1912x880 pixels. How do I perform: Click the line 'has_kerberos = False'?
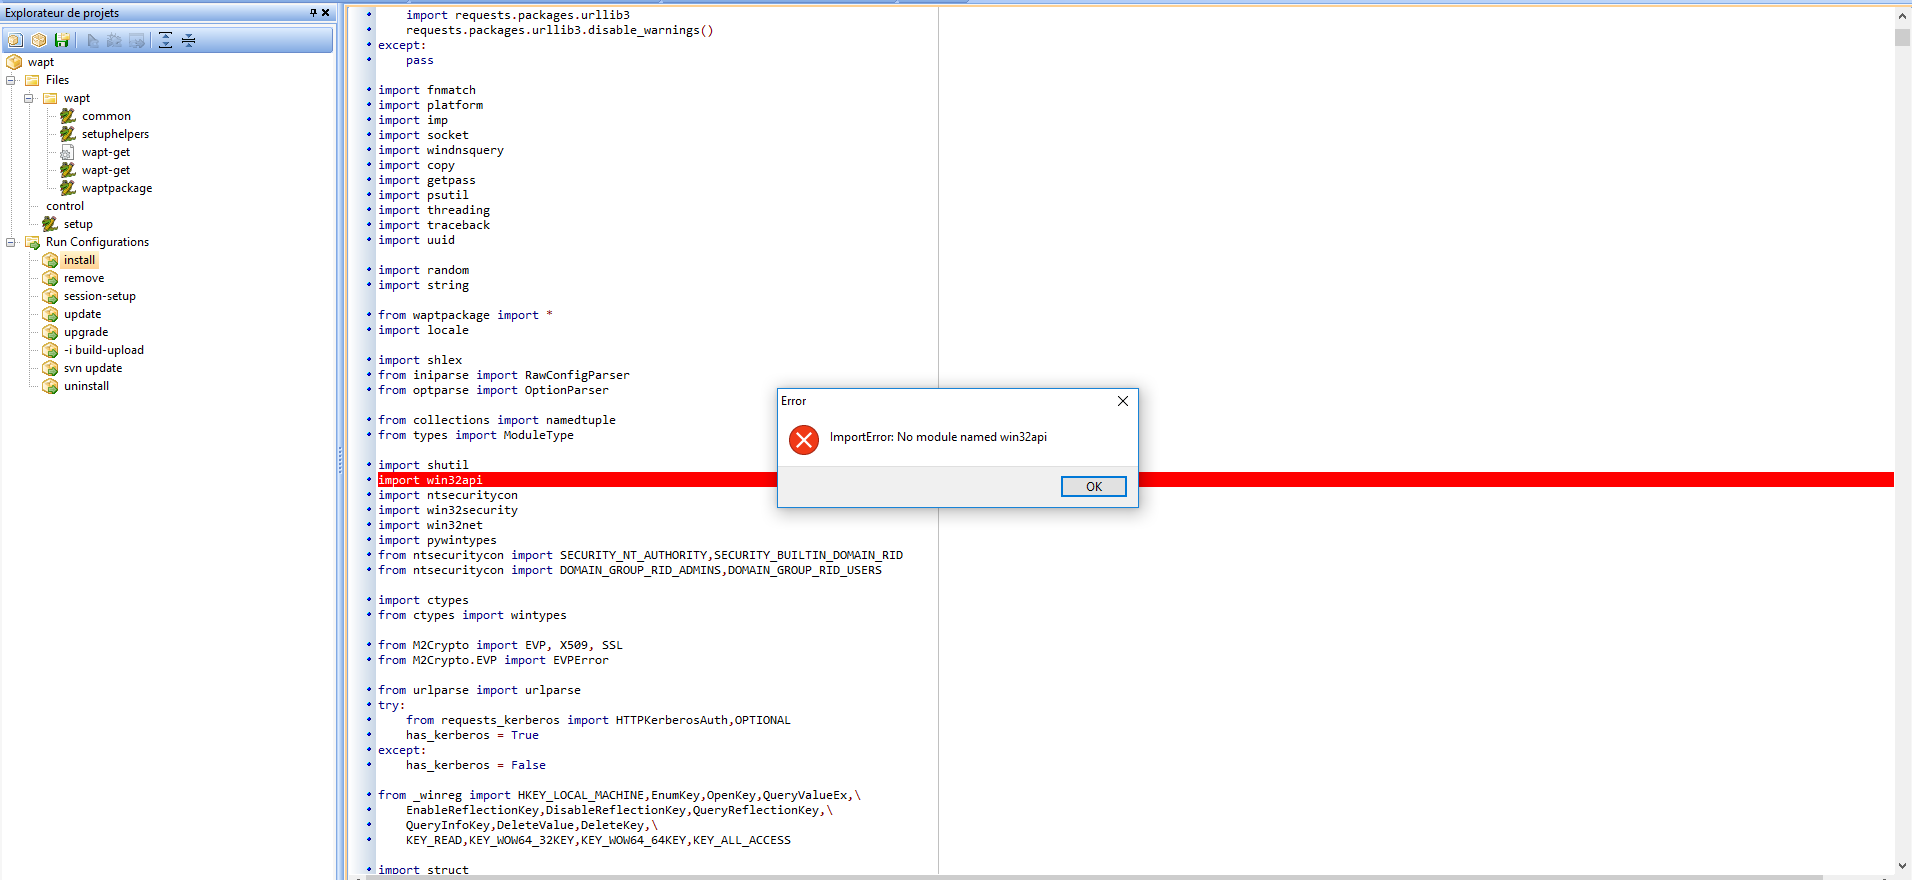(476, 765)
